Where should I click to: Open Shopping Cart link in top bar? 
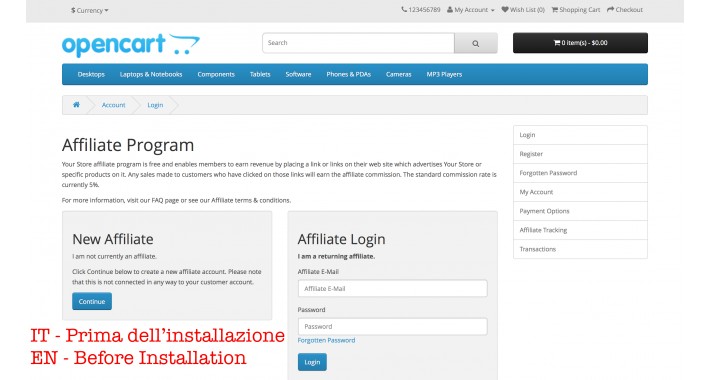[576, 10]
